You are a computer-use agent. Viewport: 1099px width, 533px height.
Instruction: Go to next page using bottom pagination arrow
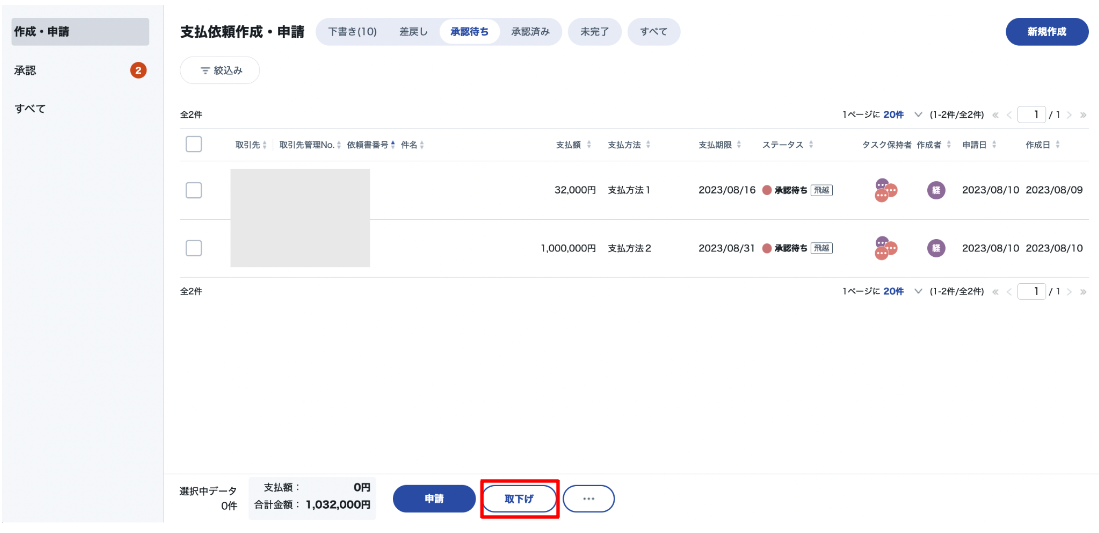(x=1070, y=291)
